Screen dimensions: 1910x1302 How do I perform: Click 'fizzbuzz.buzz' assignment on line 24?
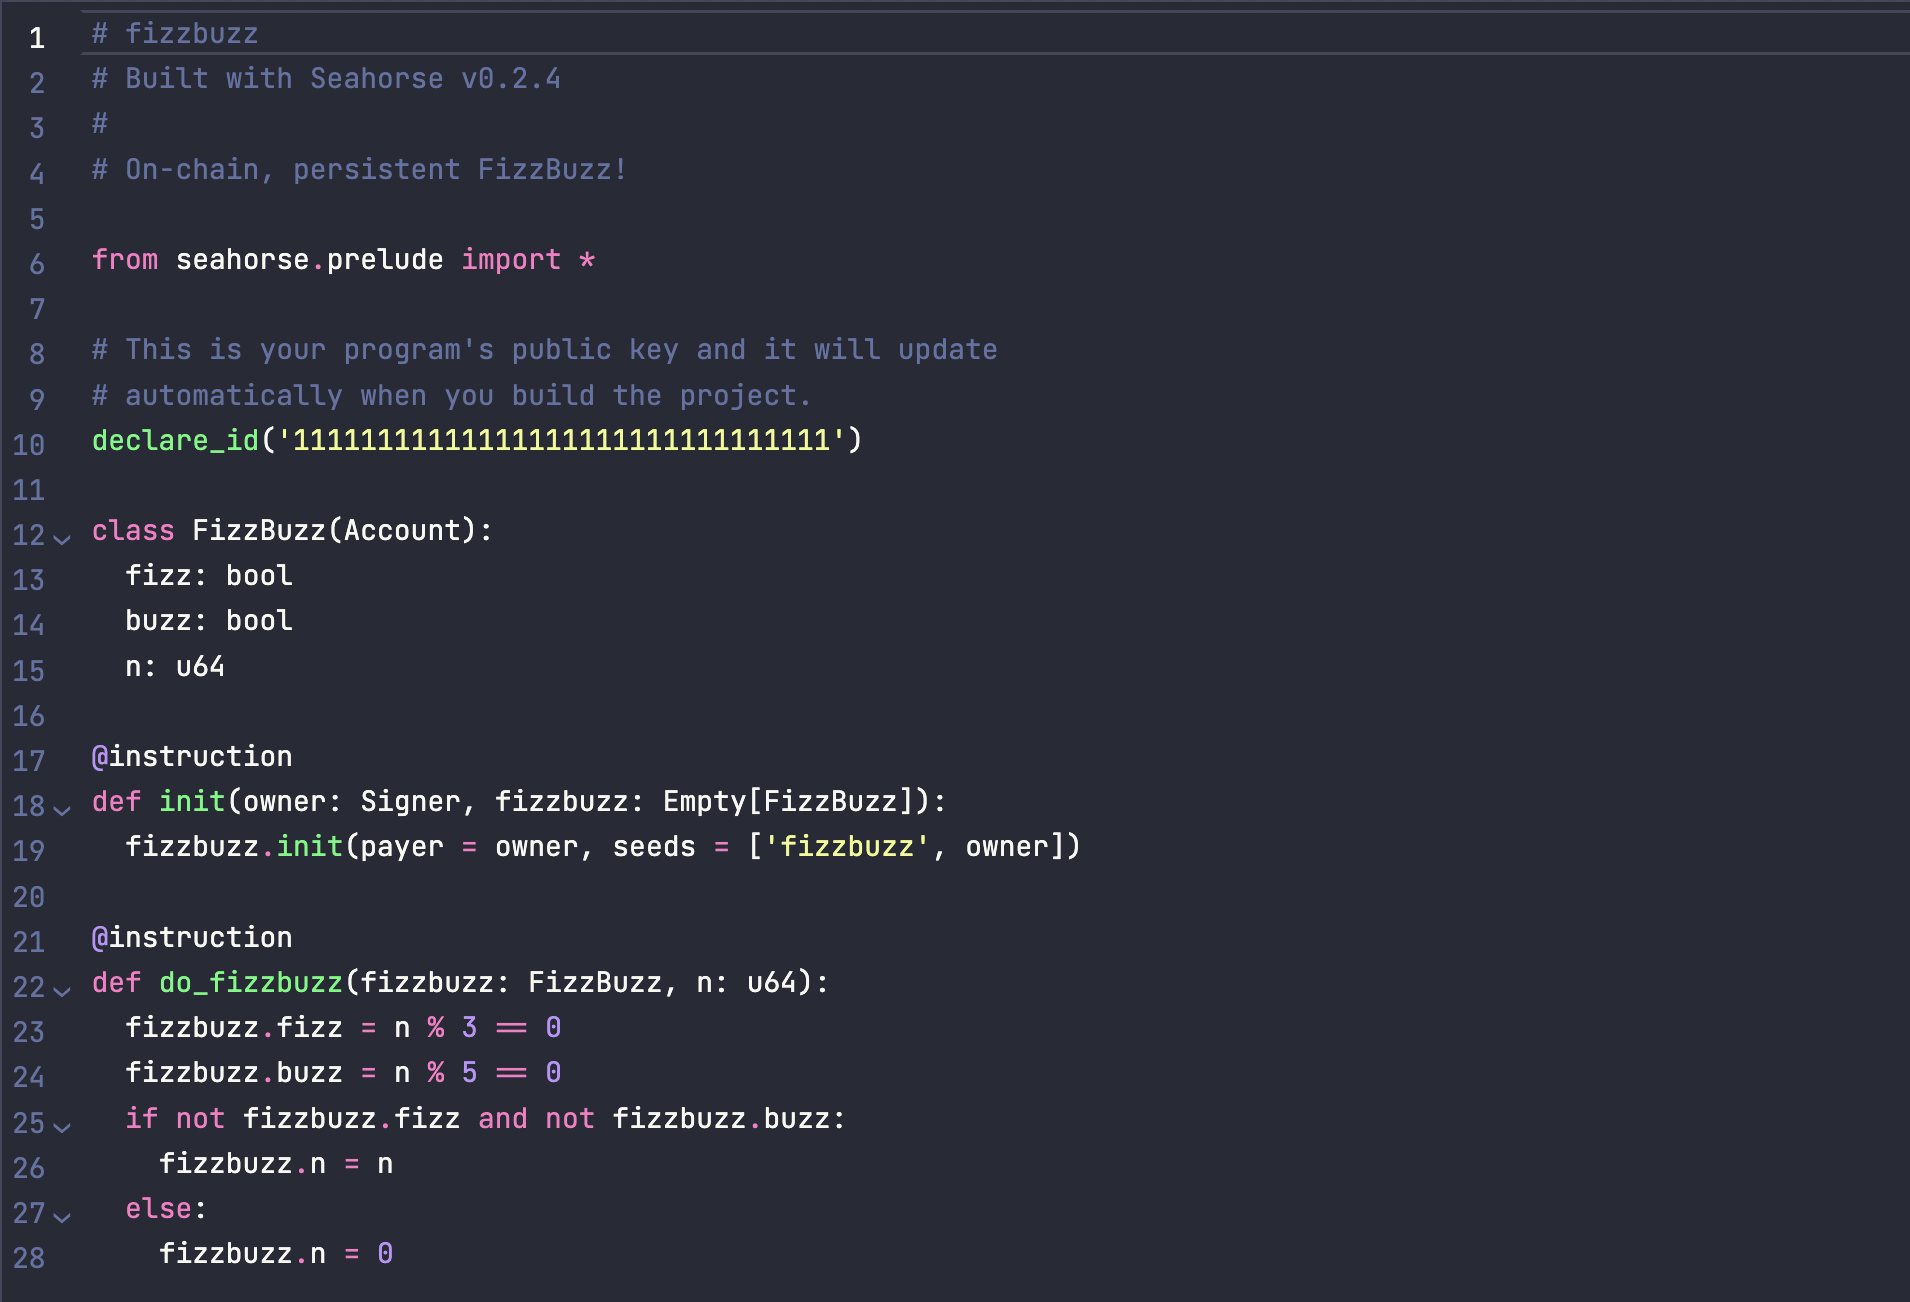tap(234, 1073)
